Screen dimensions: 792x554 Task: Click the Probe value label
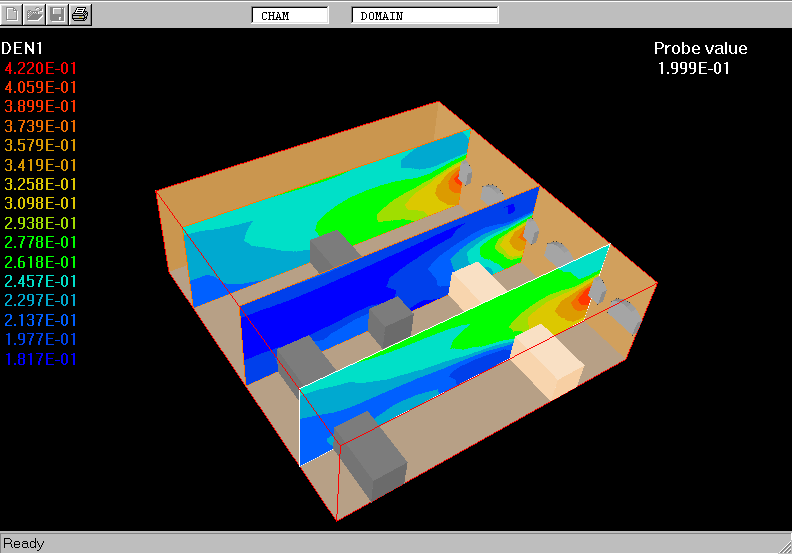click(700, 48)
